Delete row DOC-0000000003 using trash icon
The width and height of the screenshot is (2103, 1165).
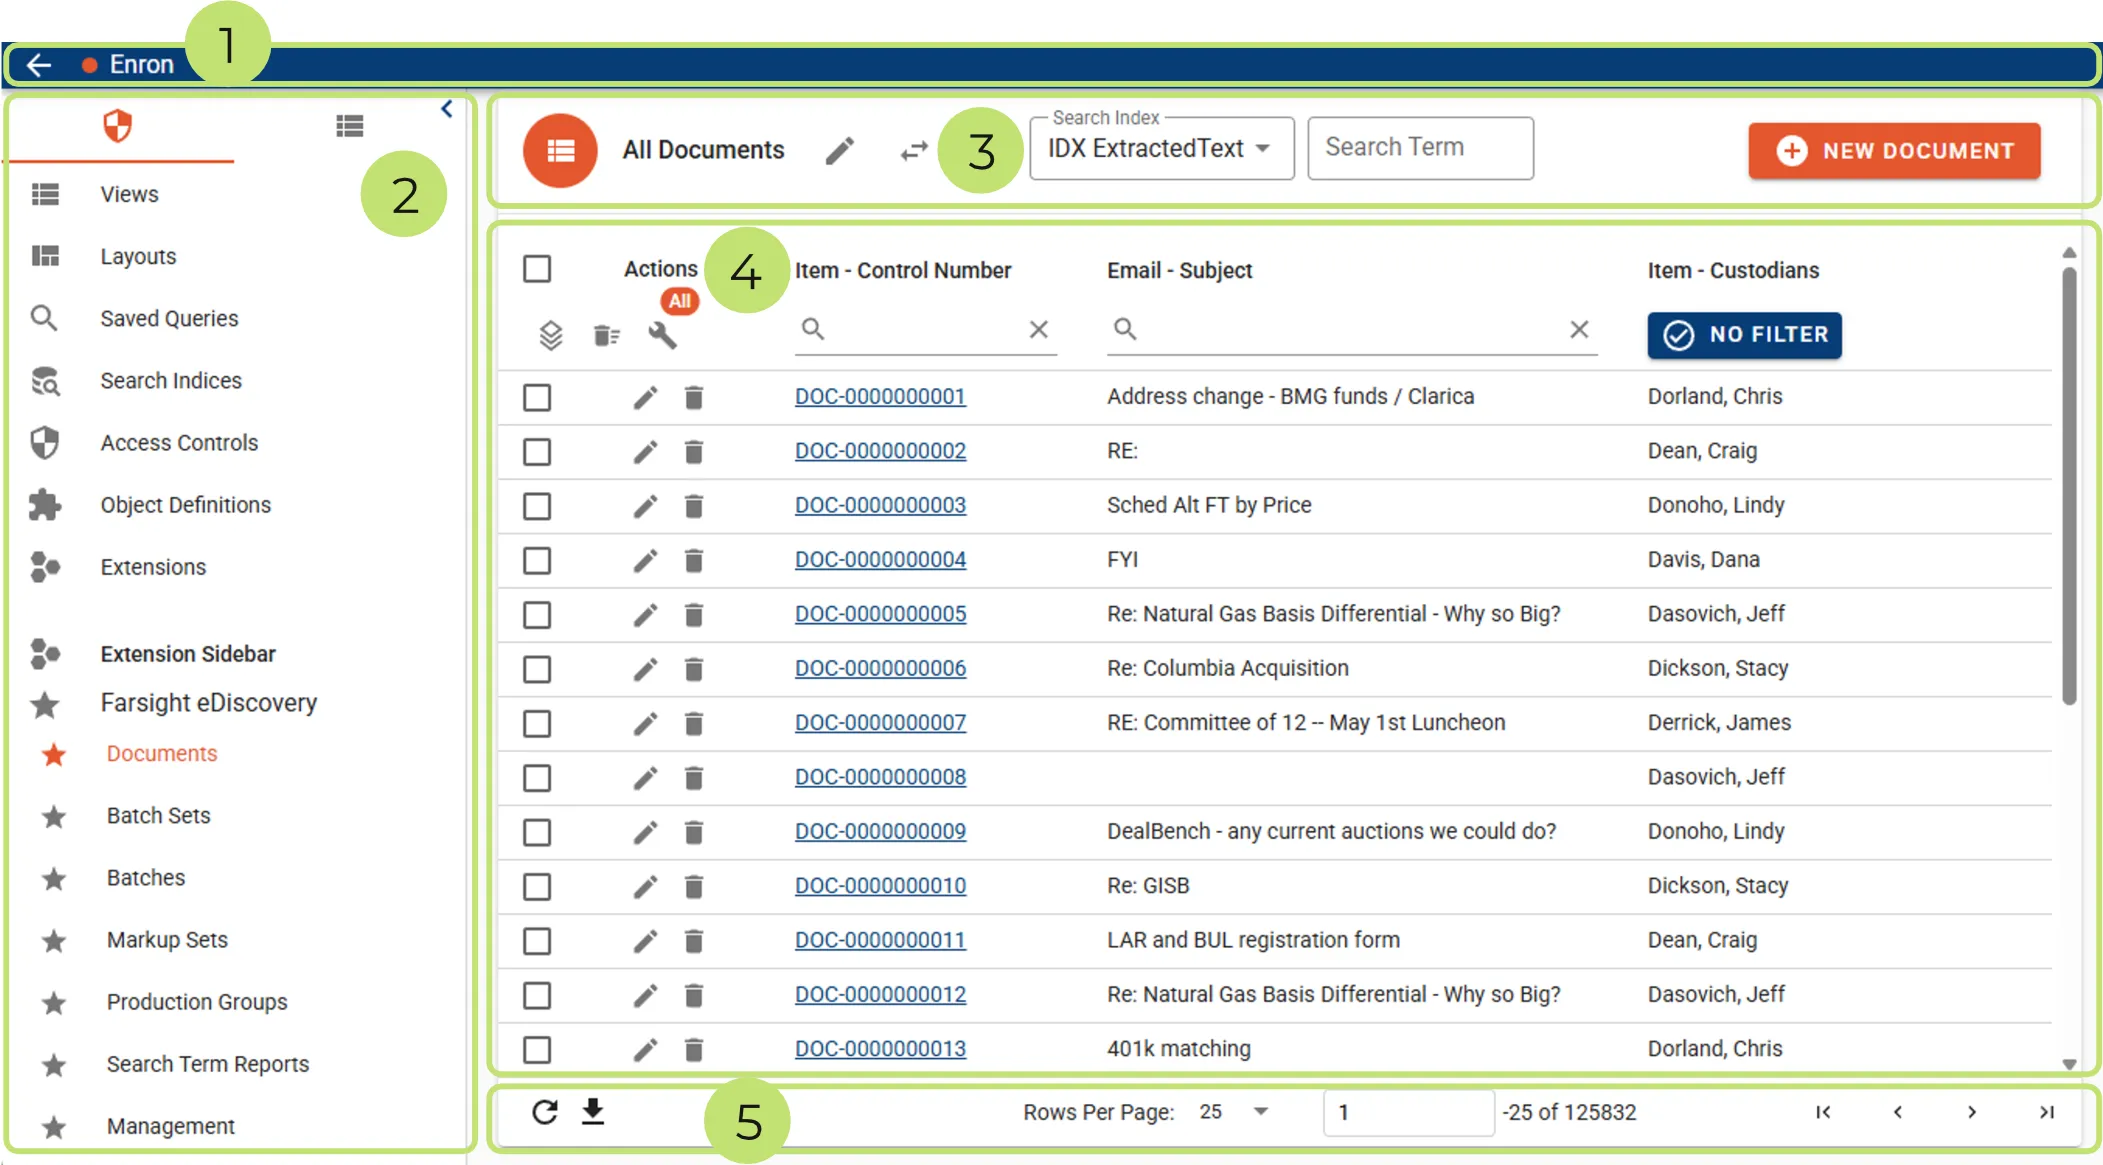[x=693, y=506]
